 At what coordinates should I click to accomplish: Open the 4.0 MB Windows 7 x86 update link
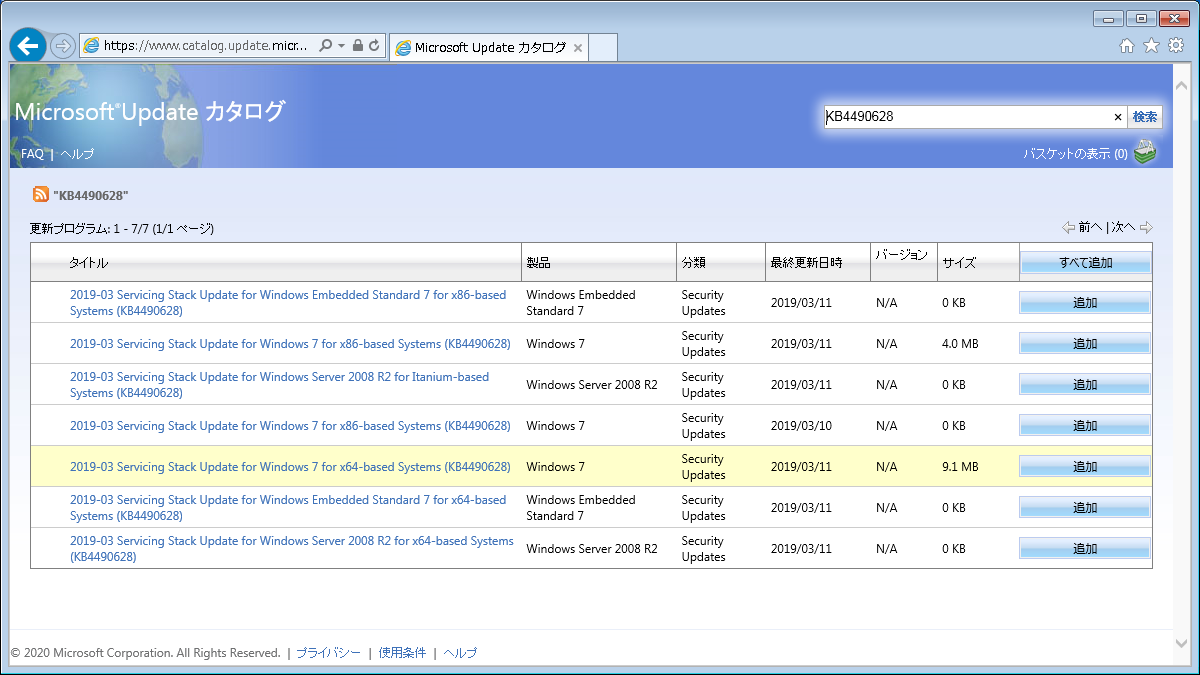(290, 344)
